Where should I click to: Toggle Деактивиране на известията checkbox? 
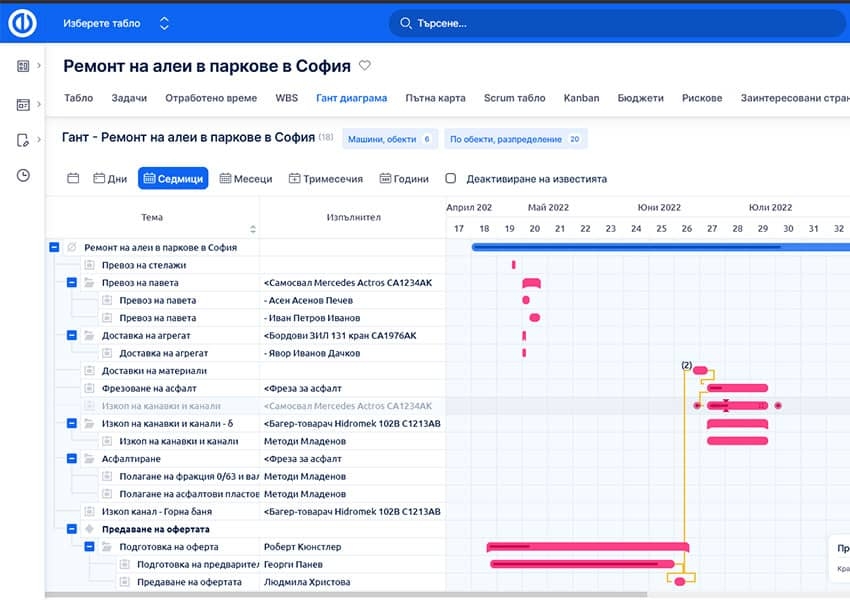[x=450, y=178]
